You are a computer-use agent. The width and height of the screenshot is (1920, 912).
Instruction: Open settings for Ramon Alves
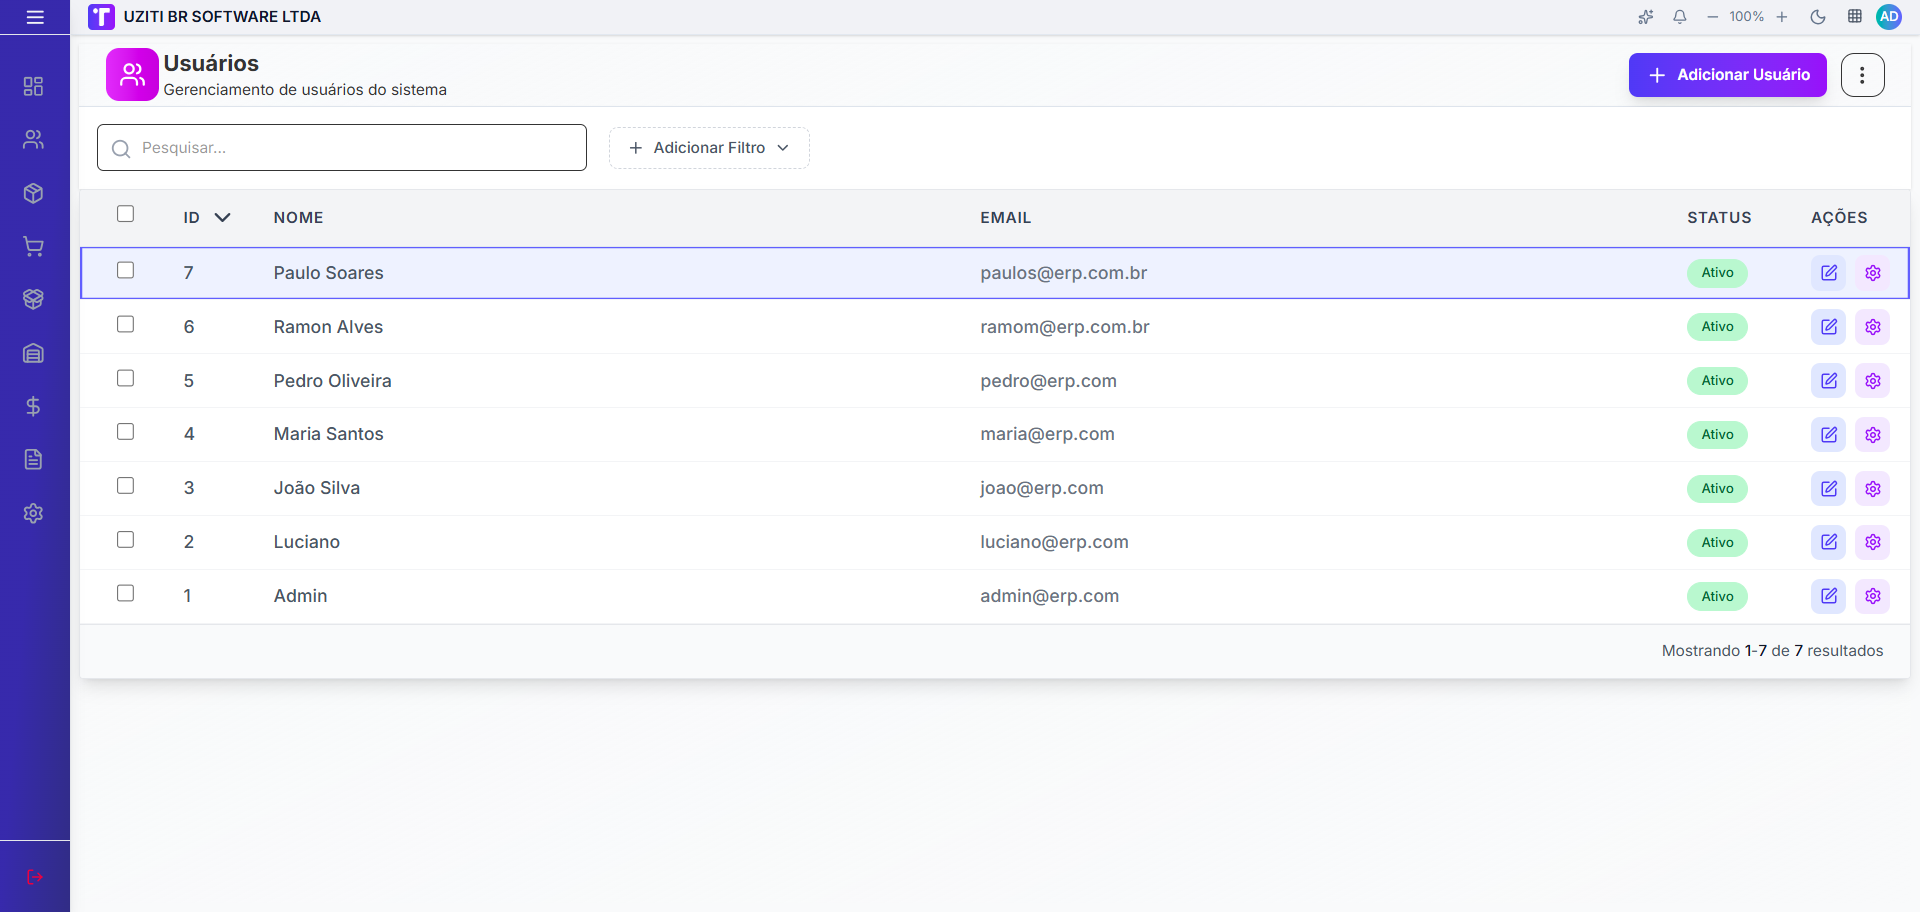click(x=1873, y=327)
